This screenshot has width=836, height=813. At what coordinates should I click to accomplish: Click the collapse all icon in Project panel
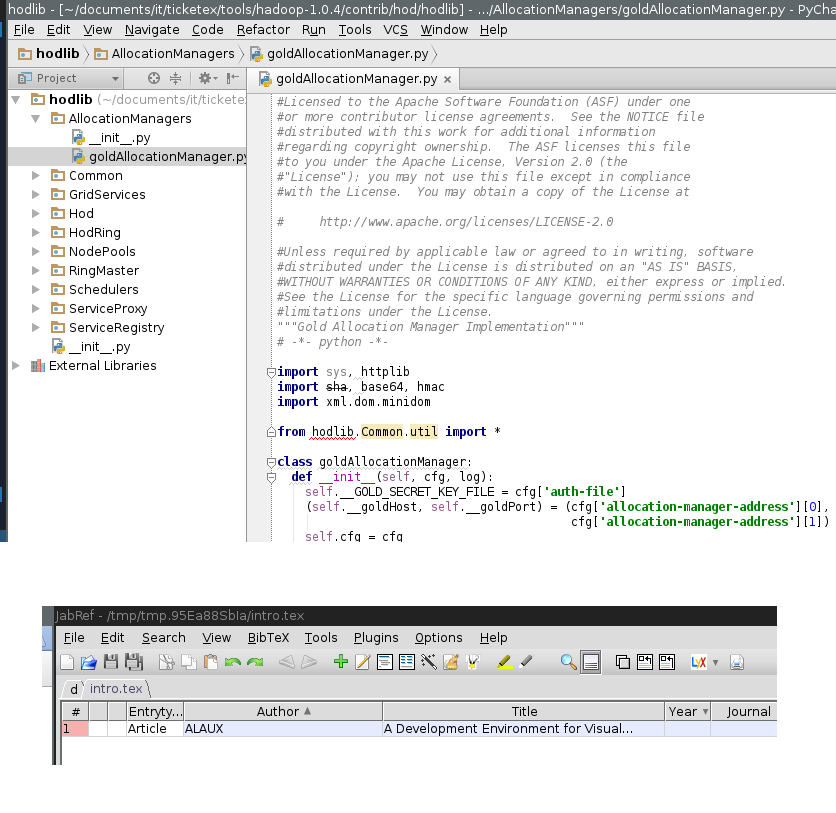pos(175,78)
